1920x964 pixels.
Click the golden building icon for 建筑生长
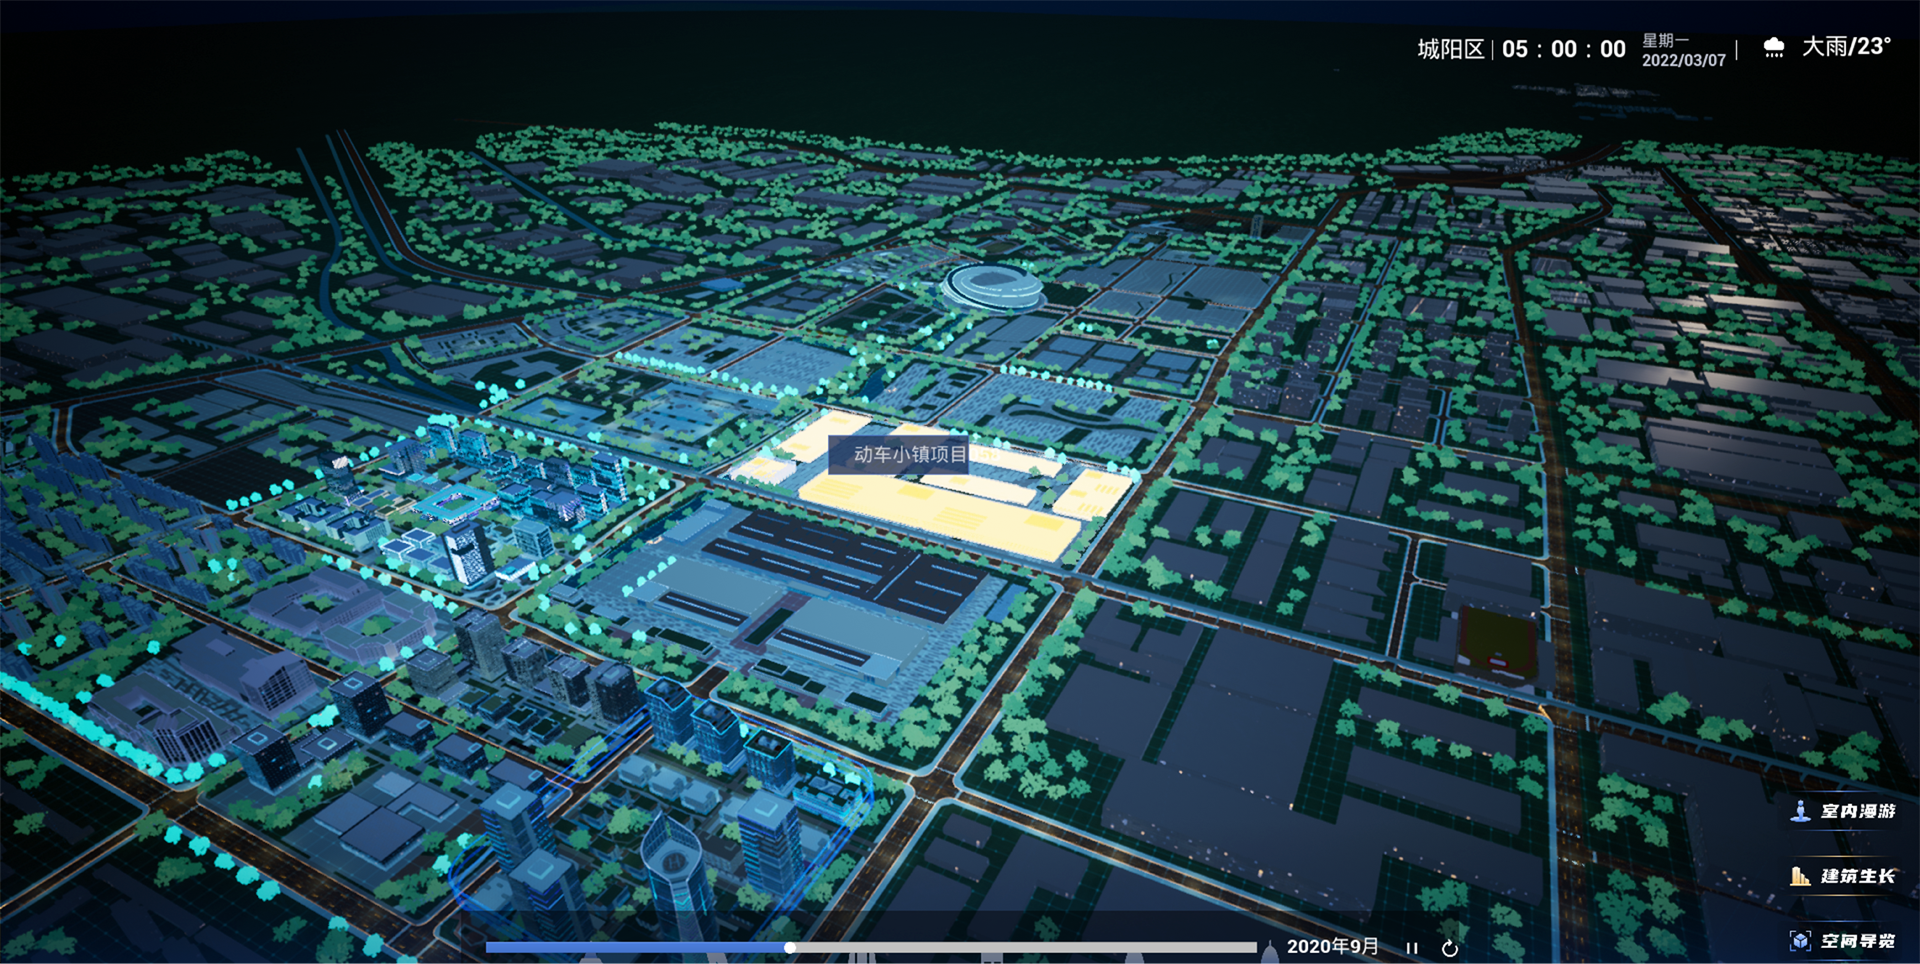[1800, 876]
